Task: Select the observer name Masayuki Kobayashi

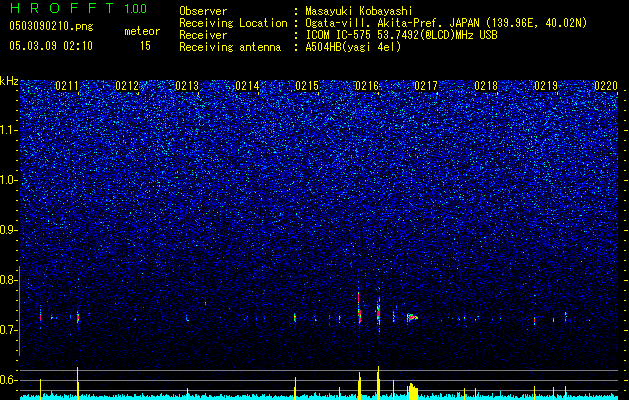Action: click(359, 11)
